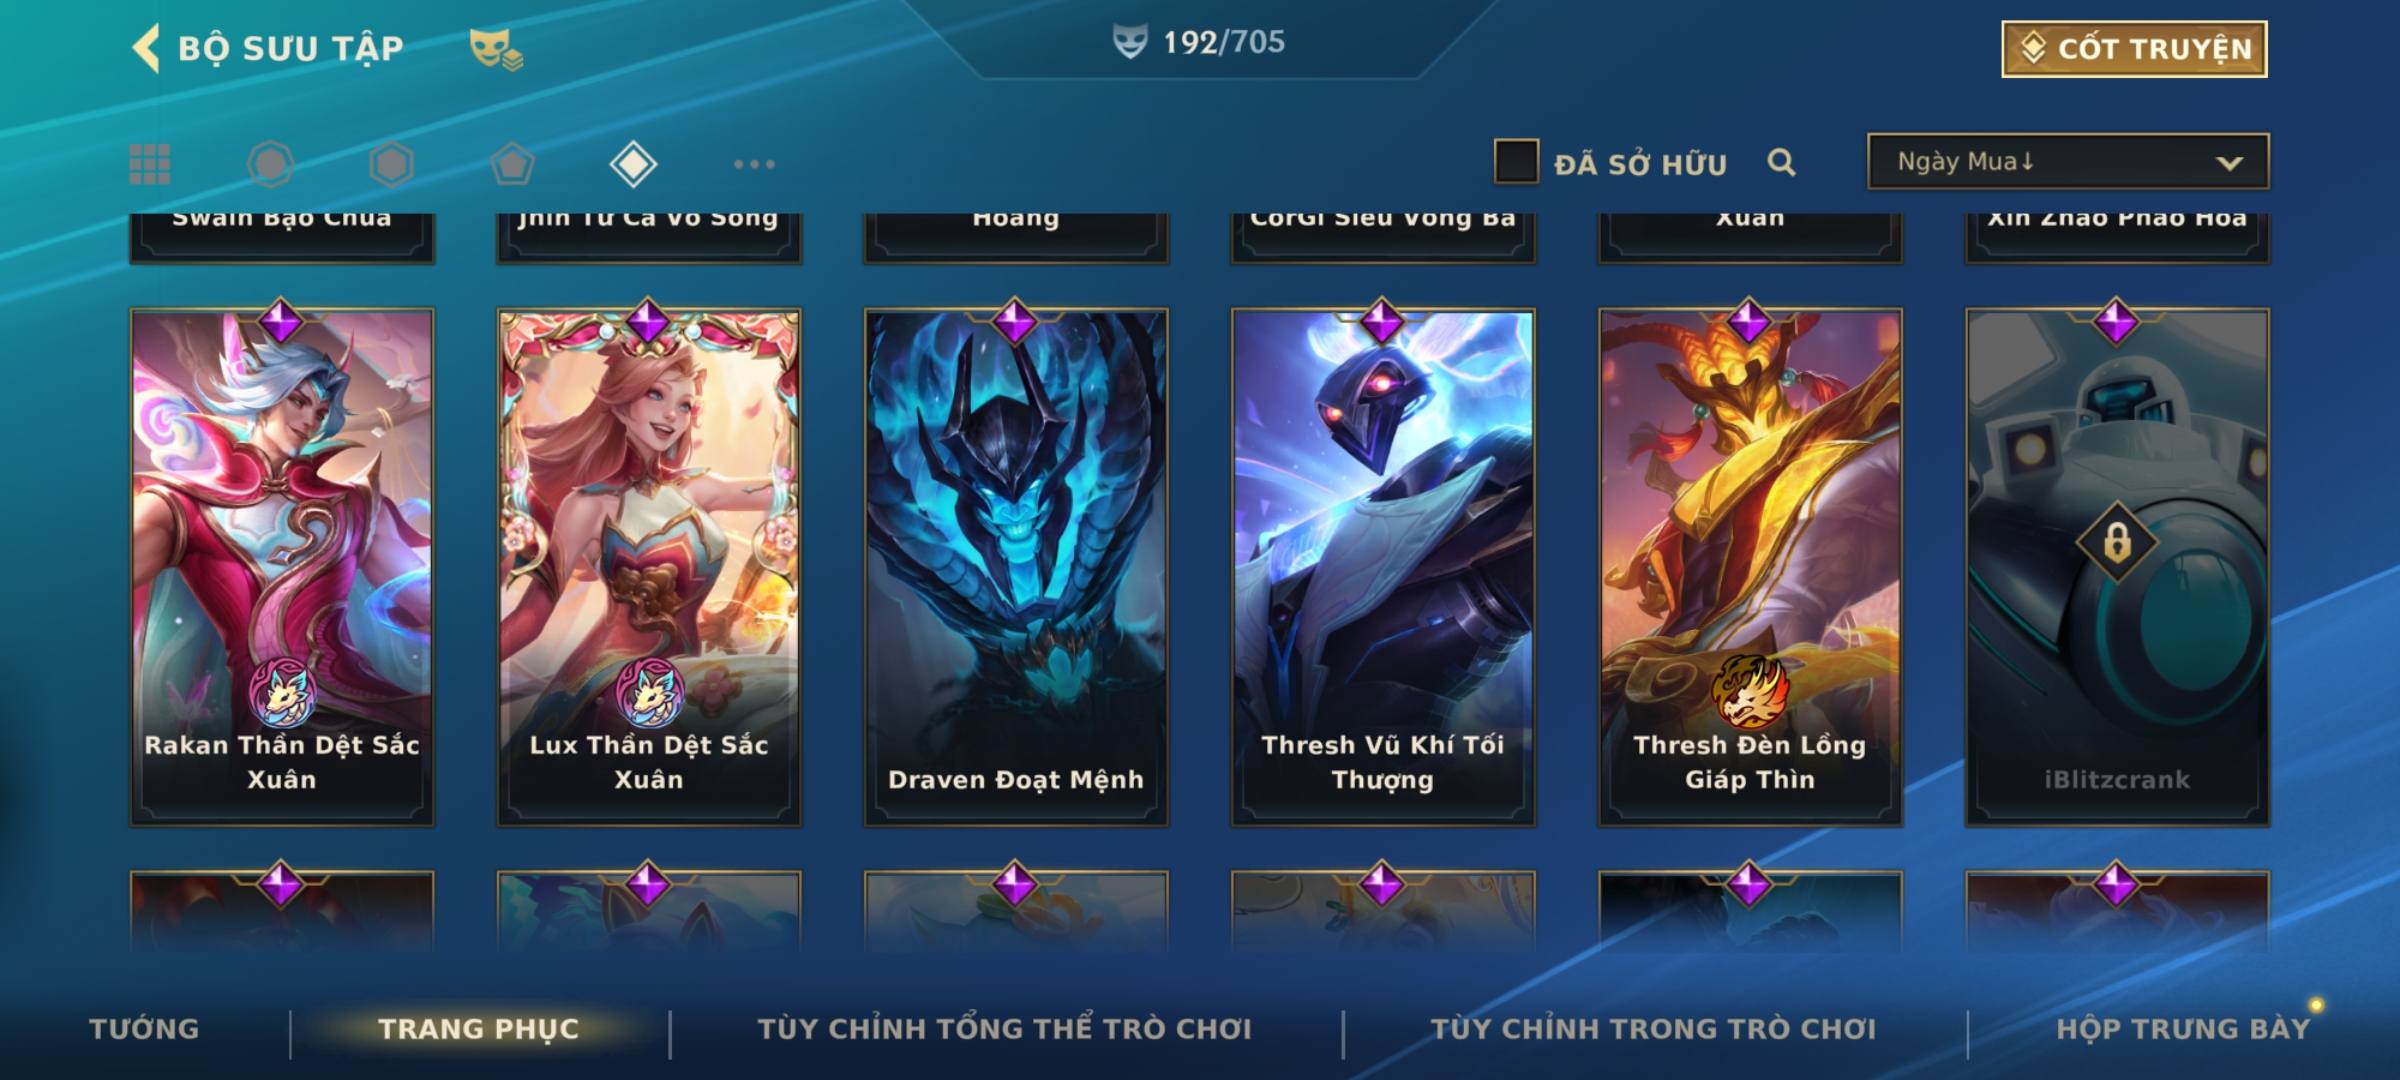2400x1080 pixels.
Task: Expand sort options with the chevron arrow
Action: click(x=2229, y=163)
